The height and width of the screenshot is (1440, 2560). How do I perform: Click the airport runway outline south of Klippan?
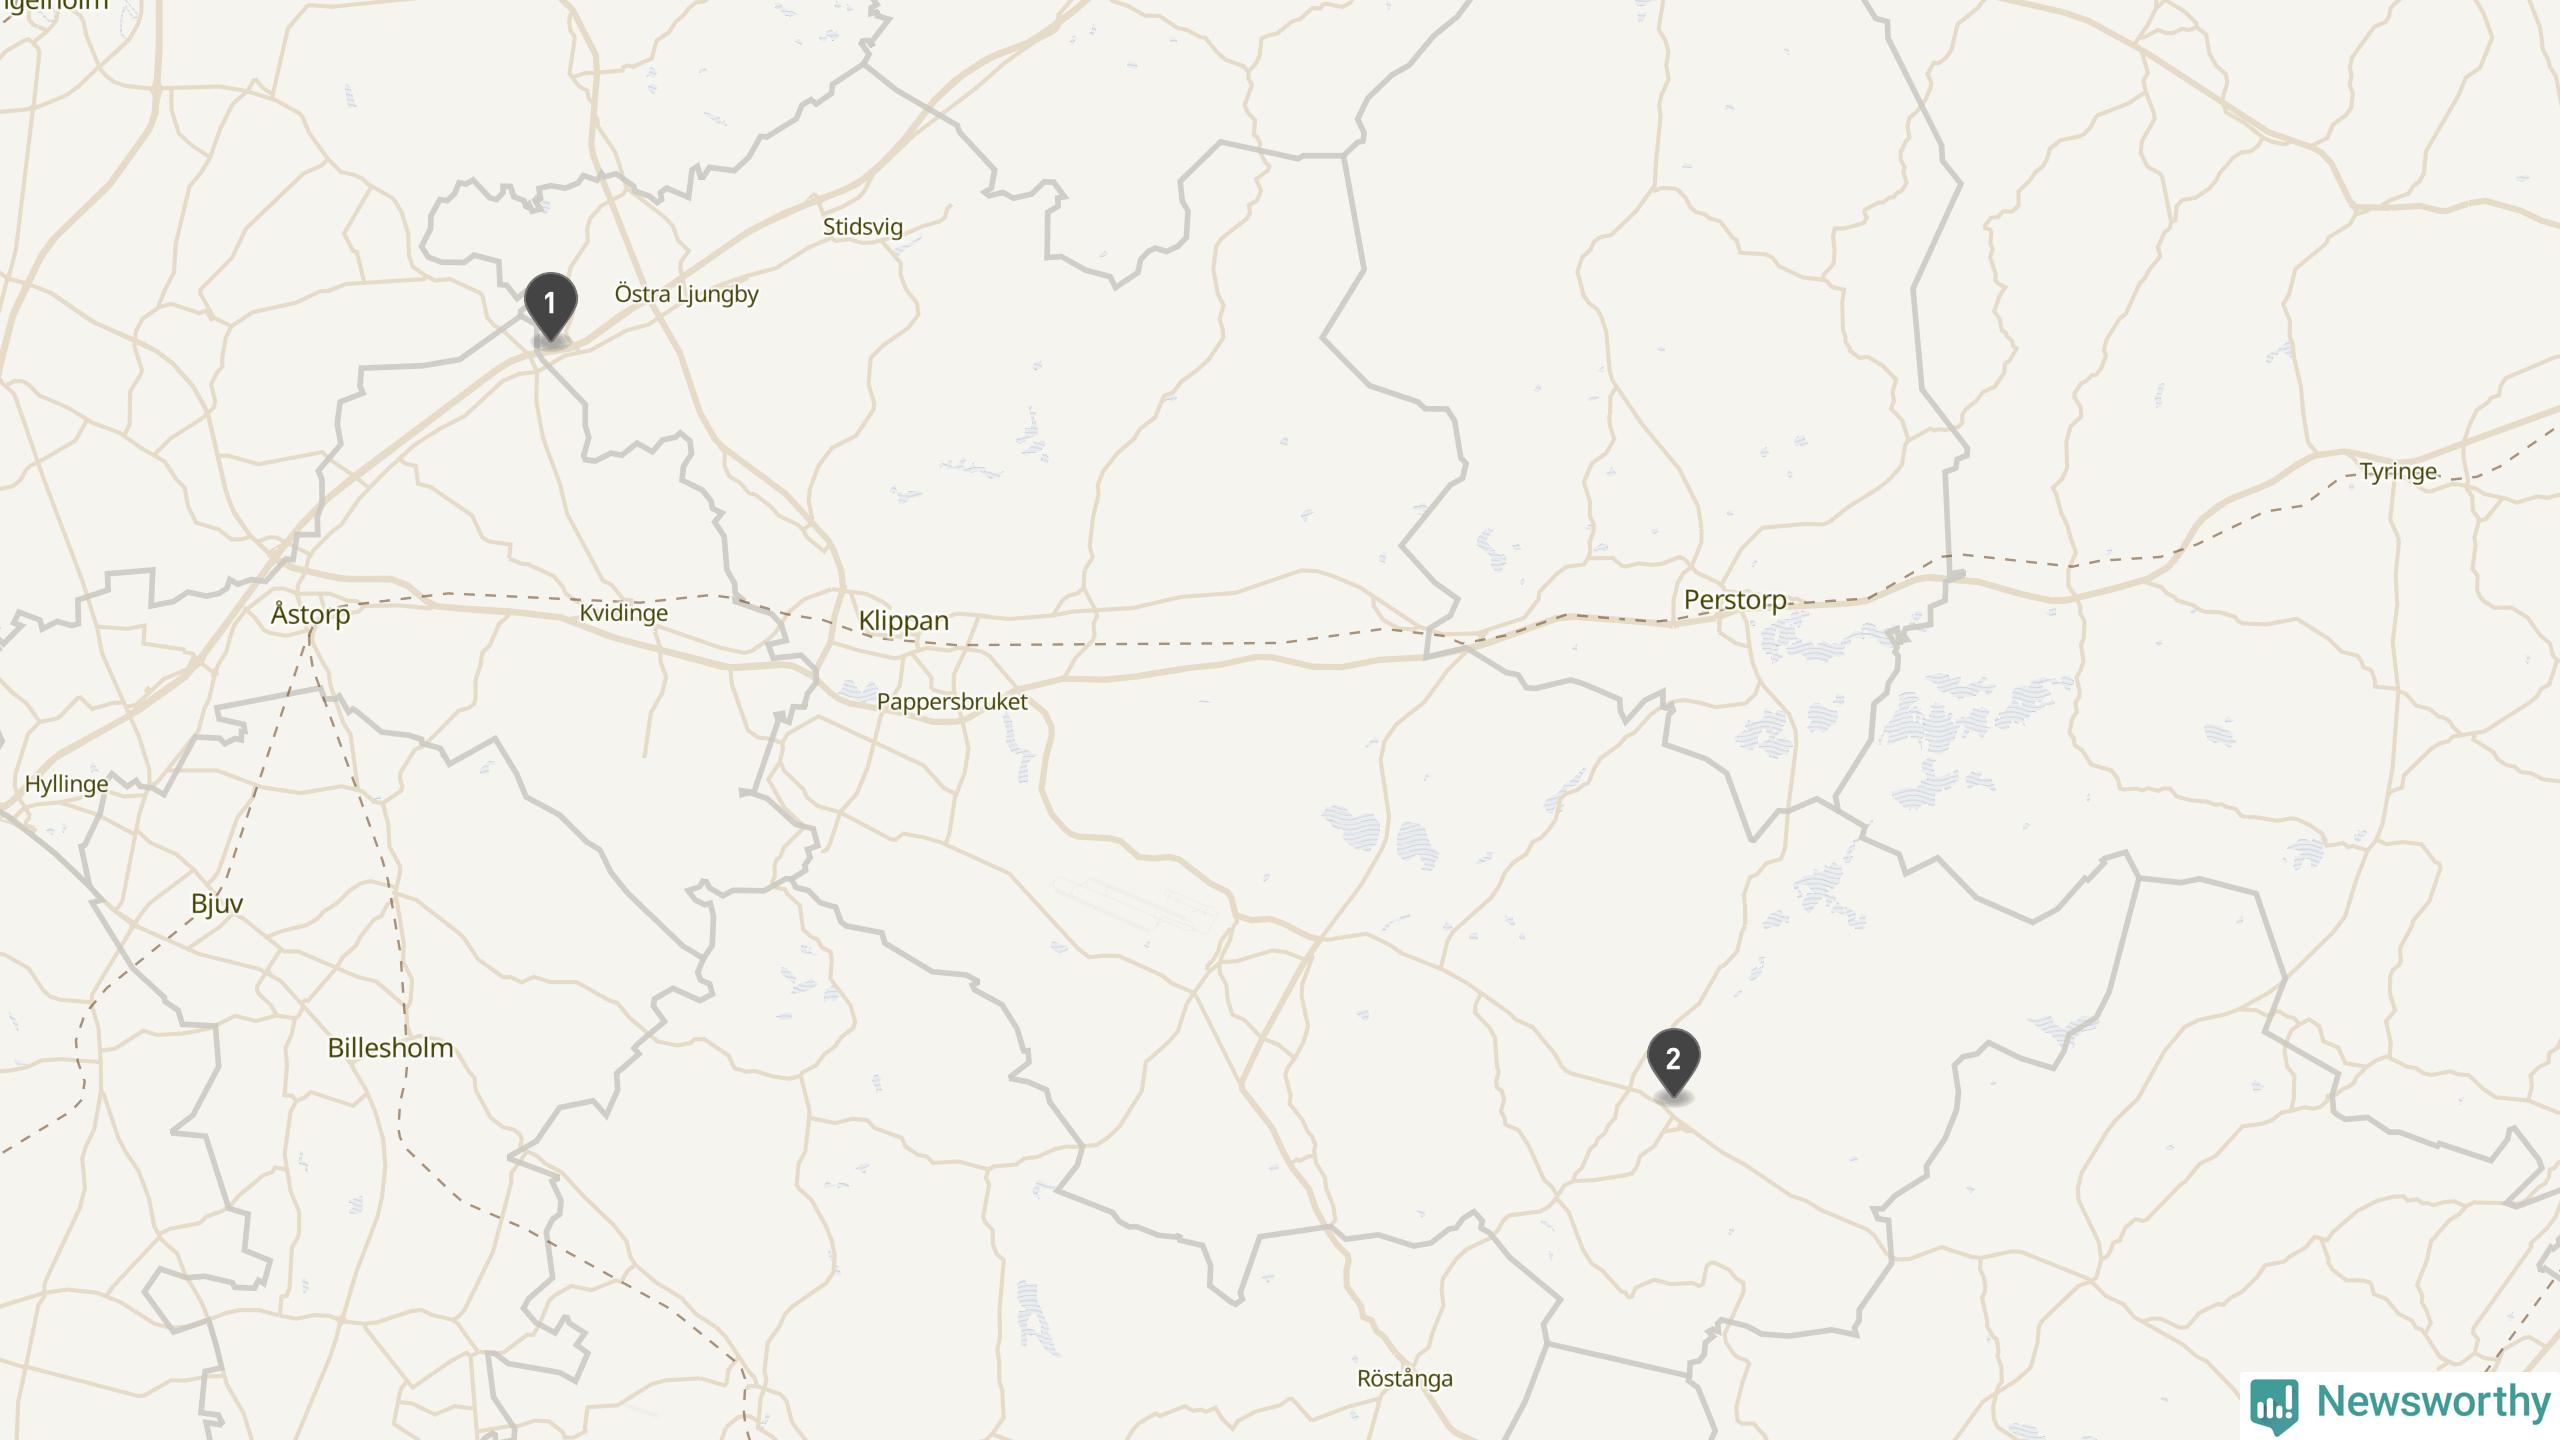coord(1135,905)
